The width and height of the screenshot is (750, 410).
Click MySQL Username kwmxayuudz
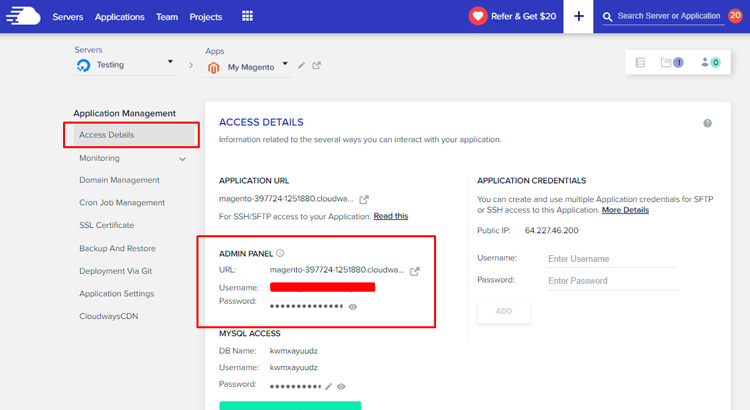tap(294, 367)
